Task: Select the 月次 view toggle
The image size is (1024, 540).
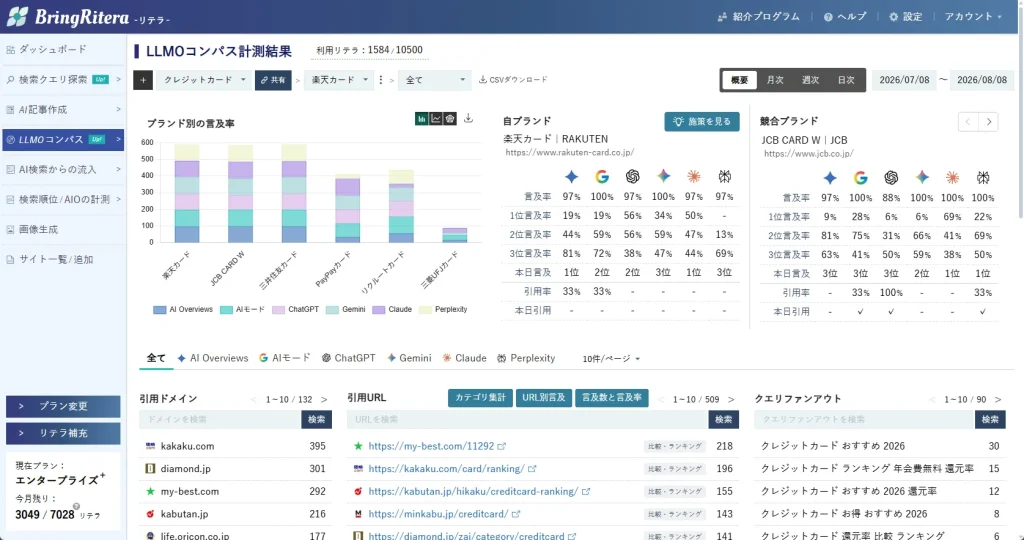Action: click(775, 80)
